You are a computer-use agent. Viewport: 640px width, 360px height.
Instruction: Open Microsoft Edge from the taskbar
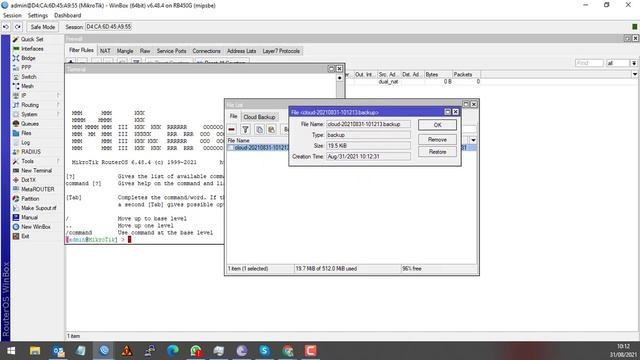pos(173,351)
